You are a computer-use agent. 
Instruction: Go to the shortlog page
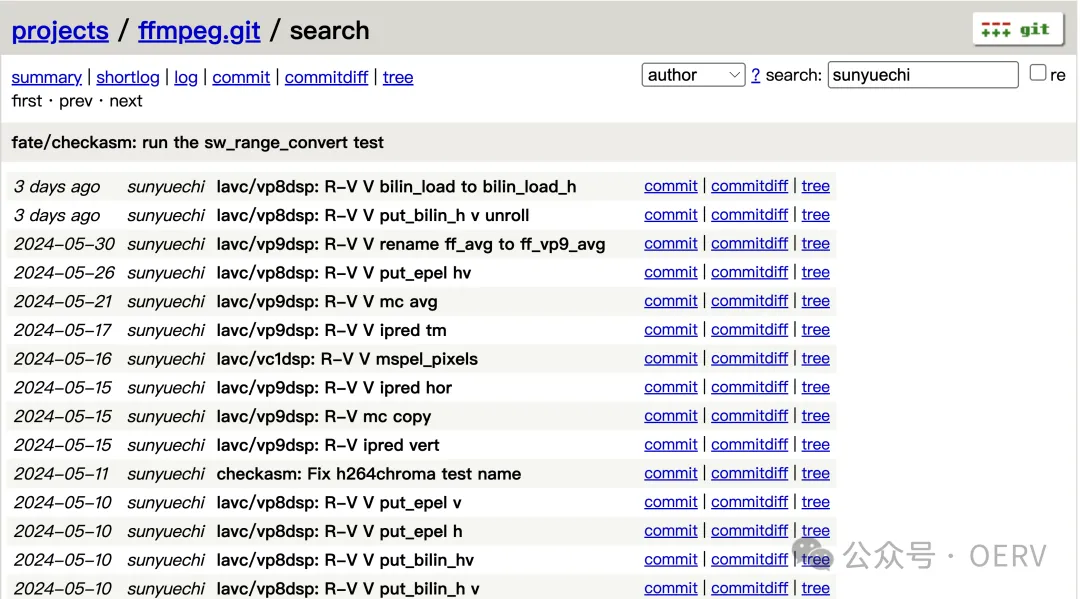click(x=128, y=77)
